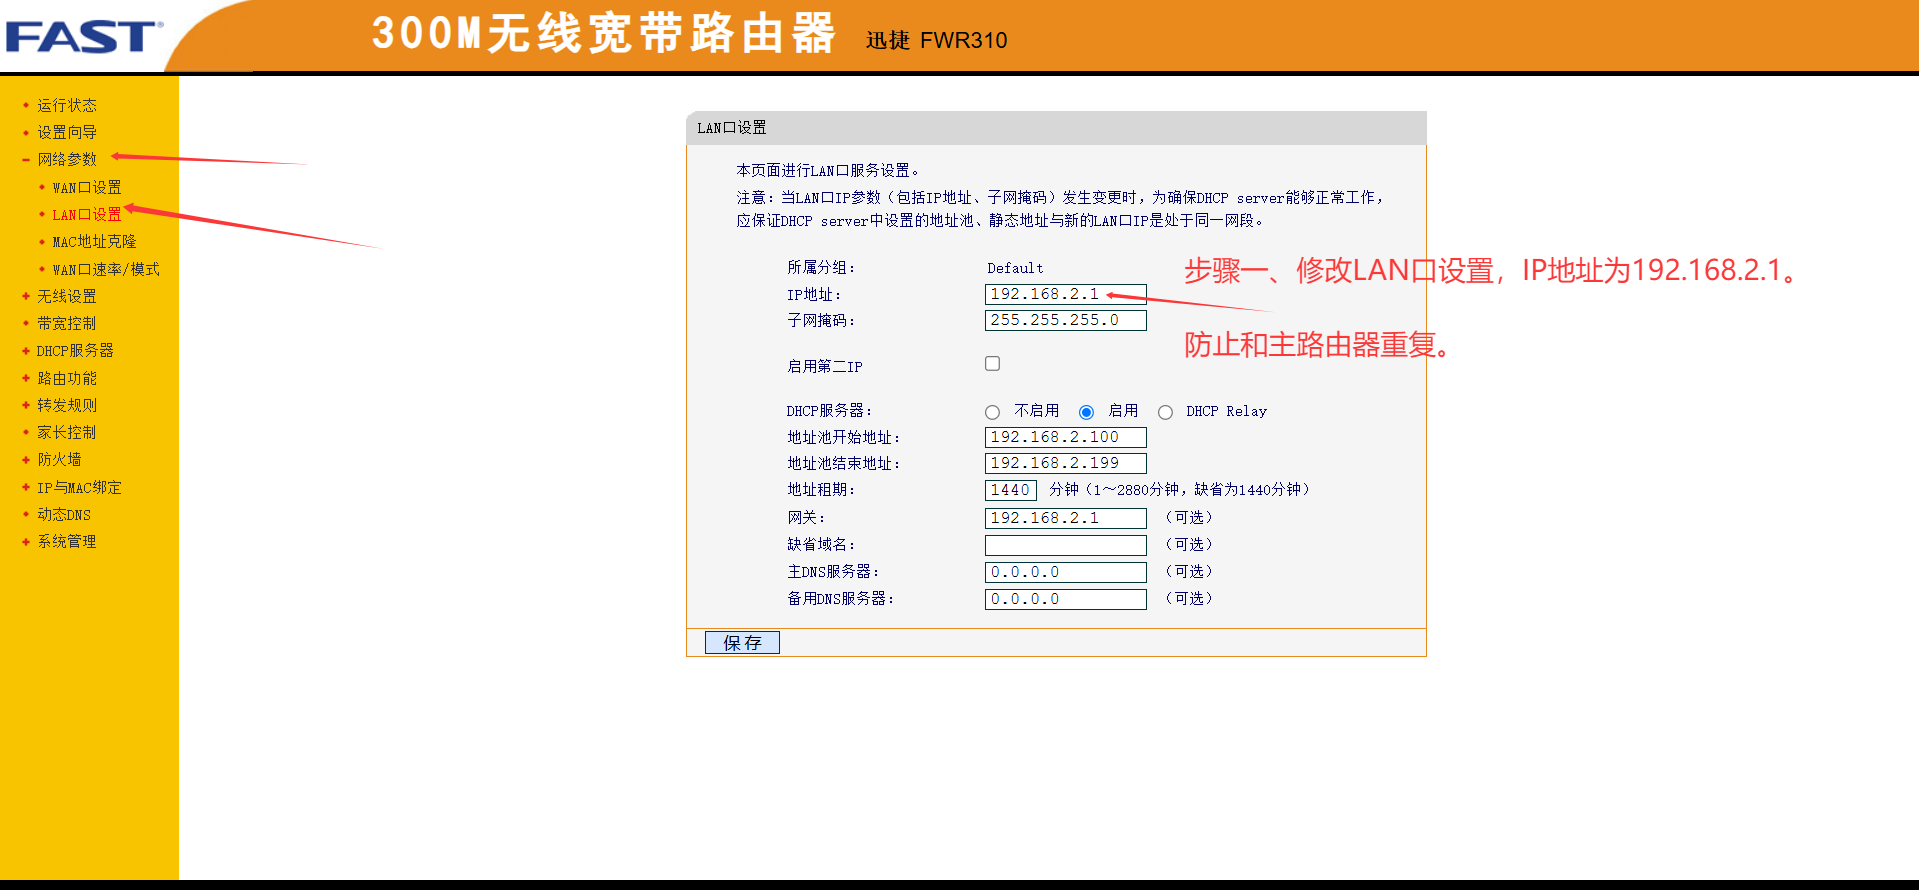Open WAN口设置 submenu item
Screen dimensions: 1919x890
(87, 187)
